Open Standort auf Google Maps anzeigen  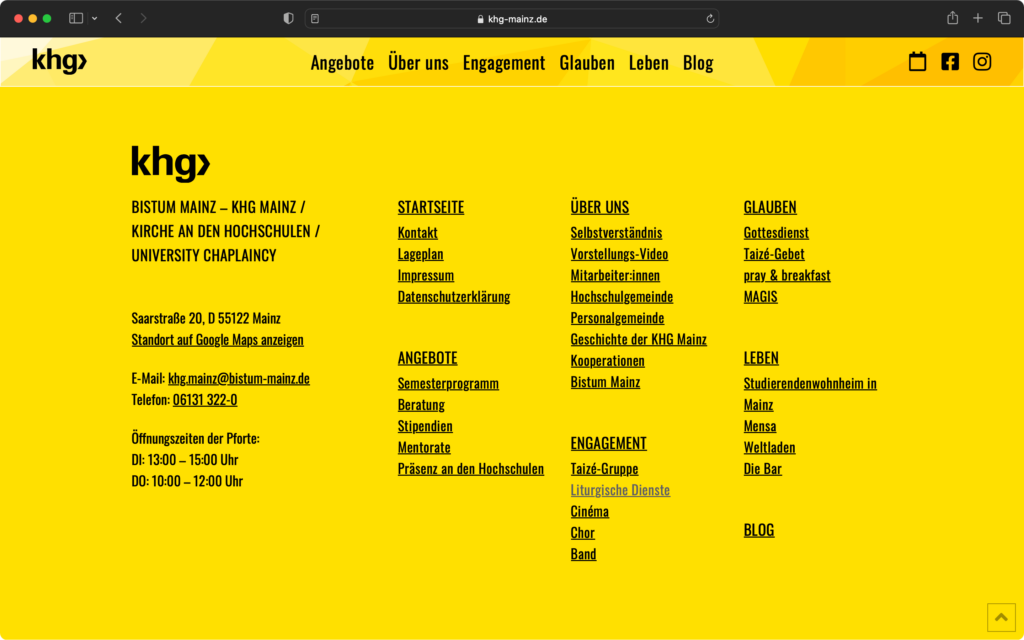tap(217, 339)
